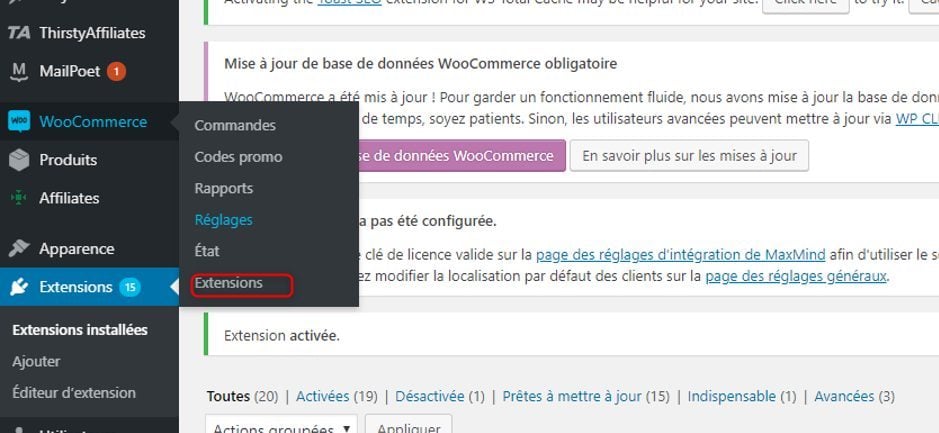The height and width of the screenshot is (433, 939).
Task: Open MaxMind integration settings page link
Action: tap(680, 255)
